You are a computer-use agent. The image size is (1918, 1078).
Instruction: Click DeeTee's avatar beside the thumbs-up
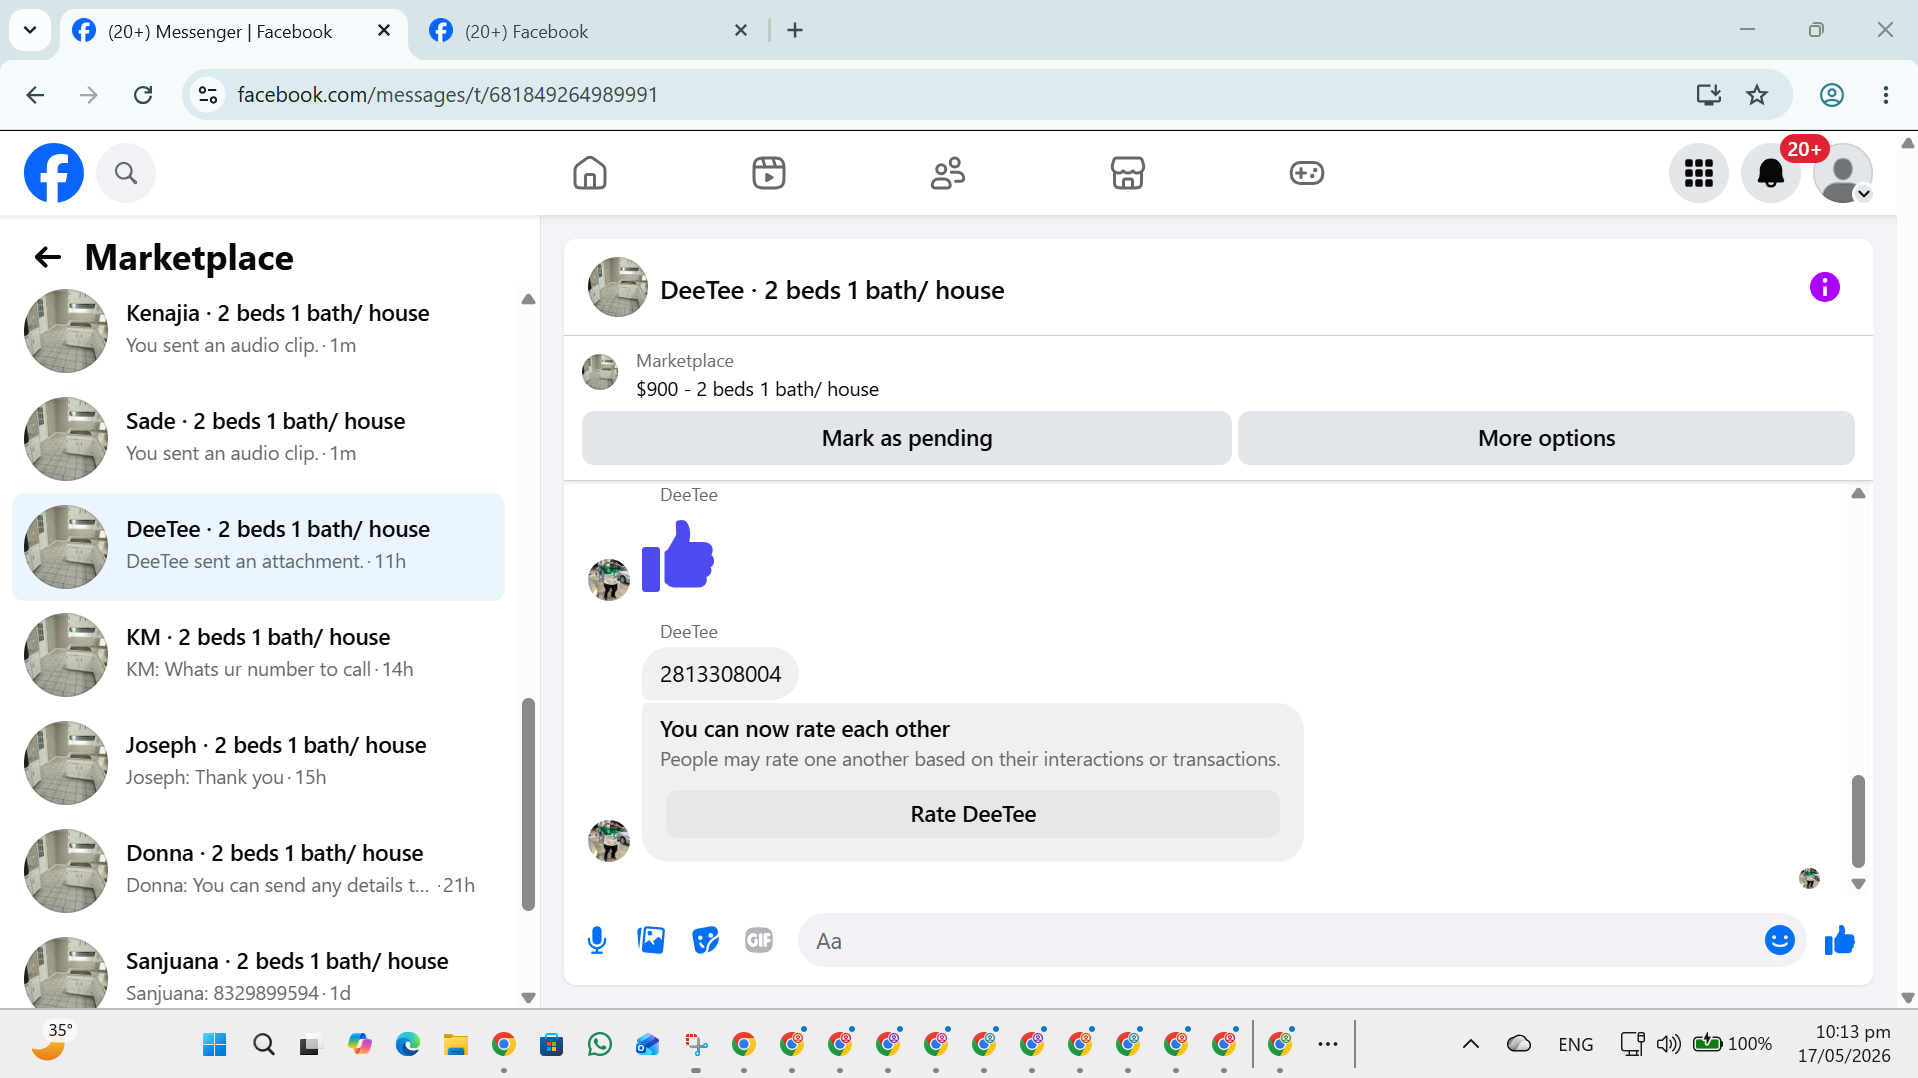pos(609,580)
